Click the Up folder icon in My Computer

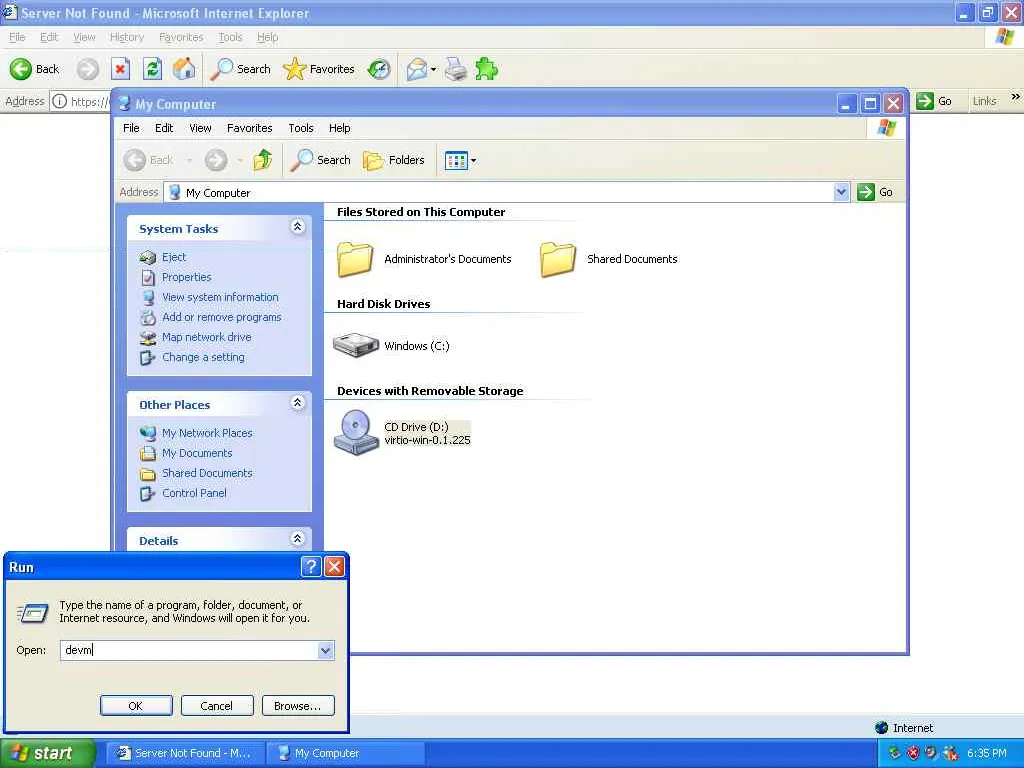coord(263,160)
